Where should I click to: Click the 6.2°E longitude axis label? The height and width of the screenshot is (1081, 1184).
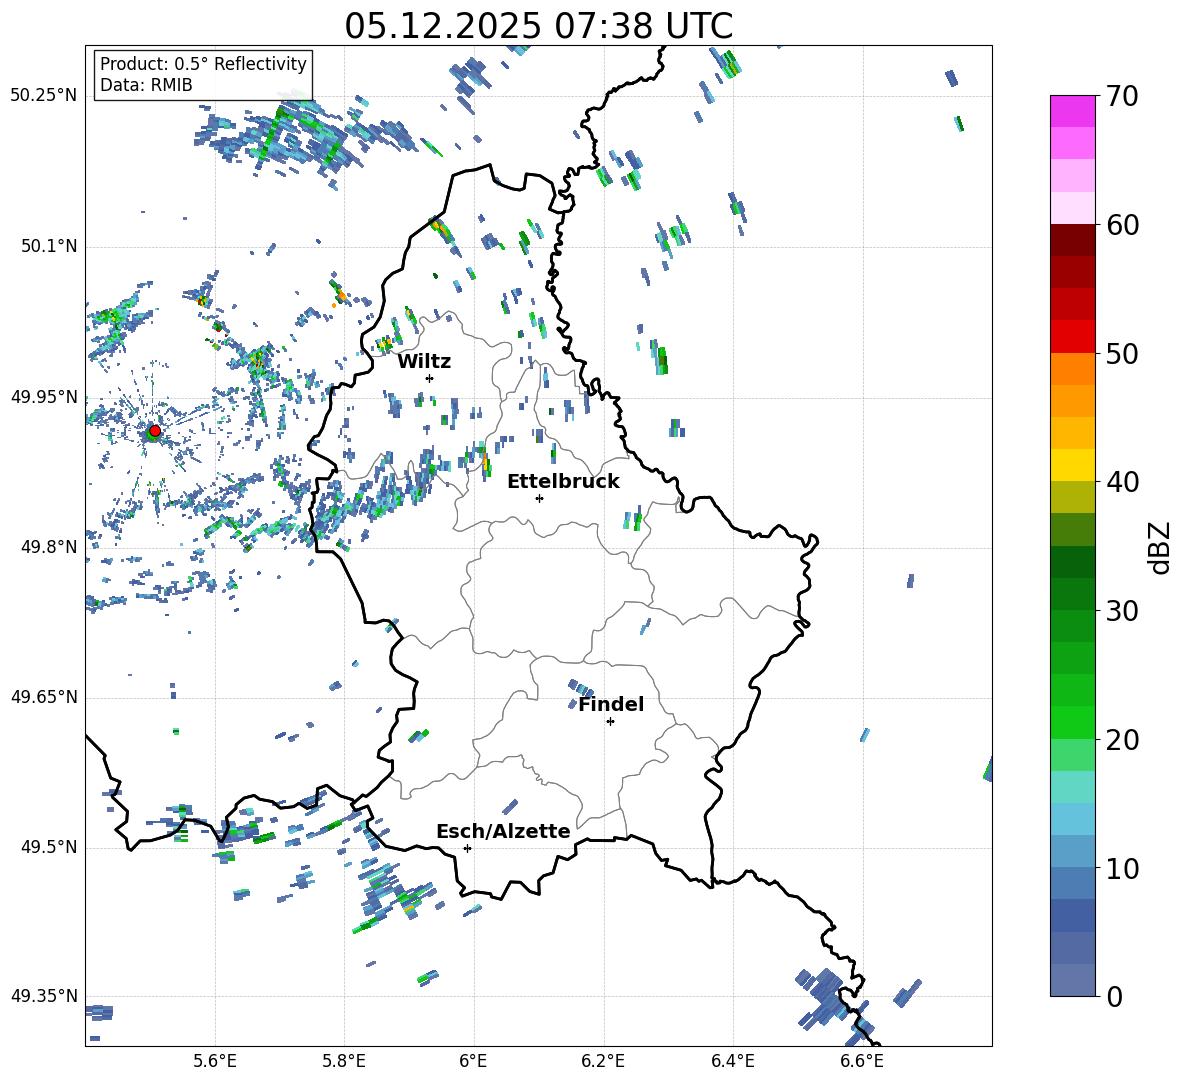(x=604, y=1060)
